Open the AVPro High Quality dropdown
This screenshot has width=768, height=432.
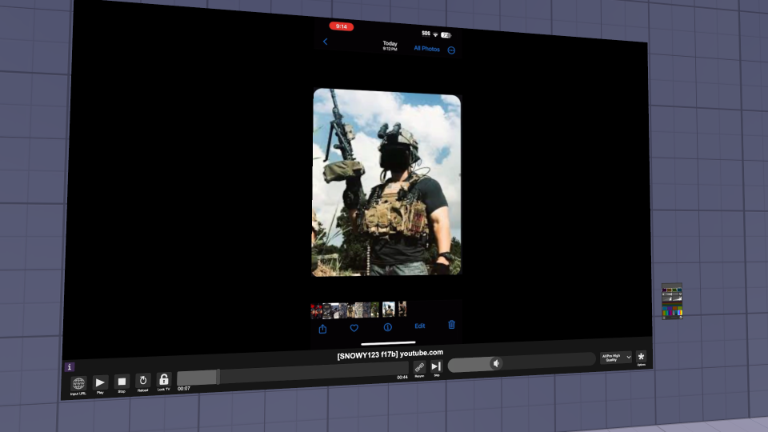pos(615,358)
